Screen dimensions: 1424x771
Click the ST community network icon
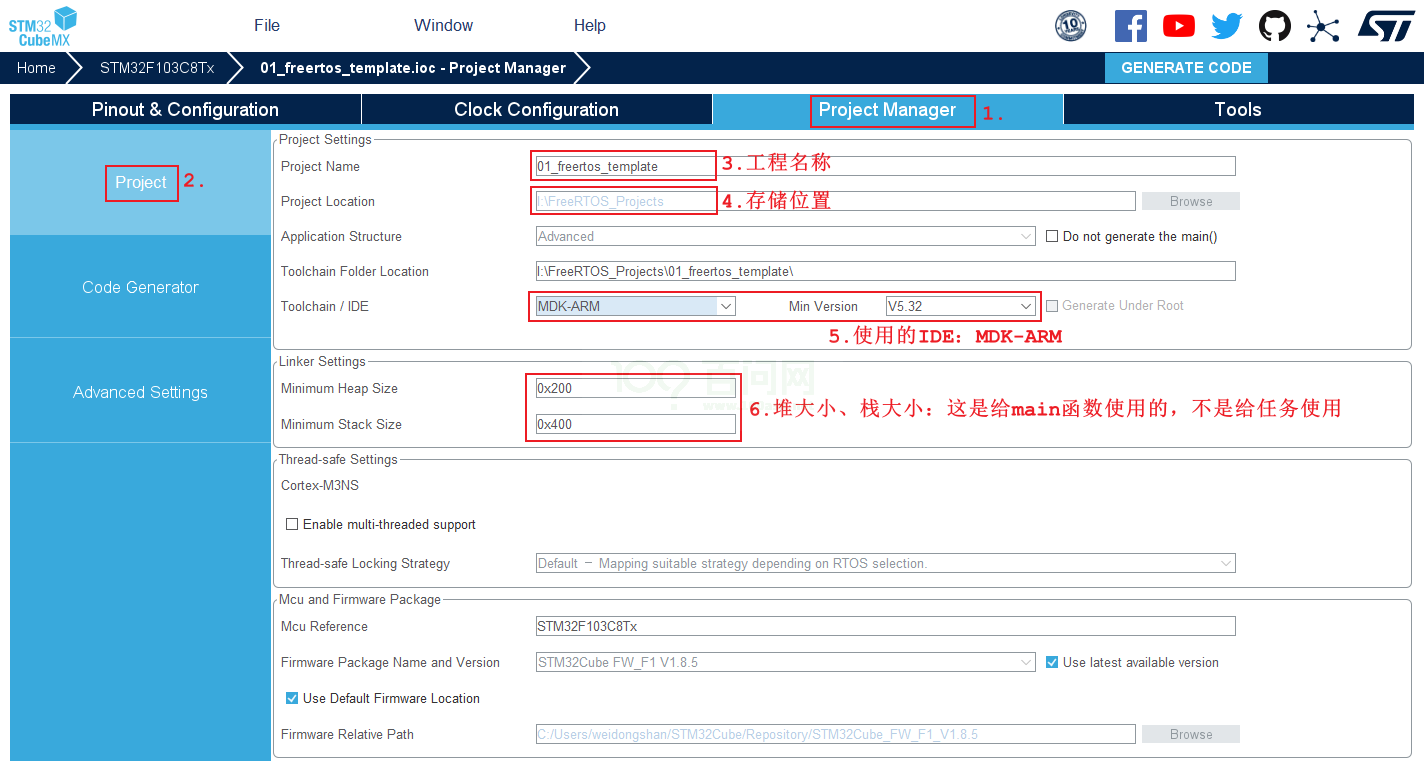pos(1323,26)
